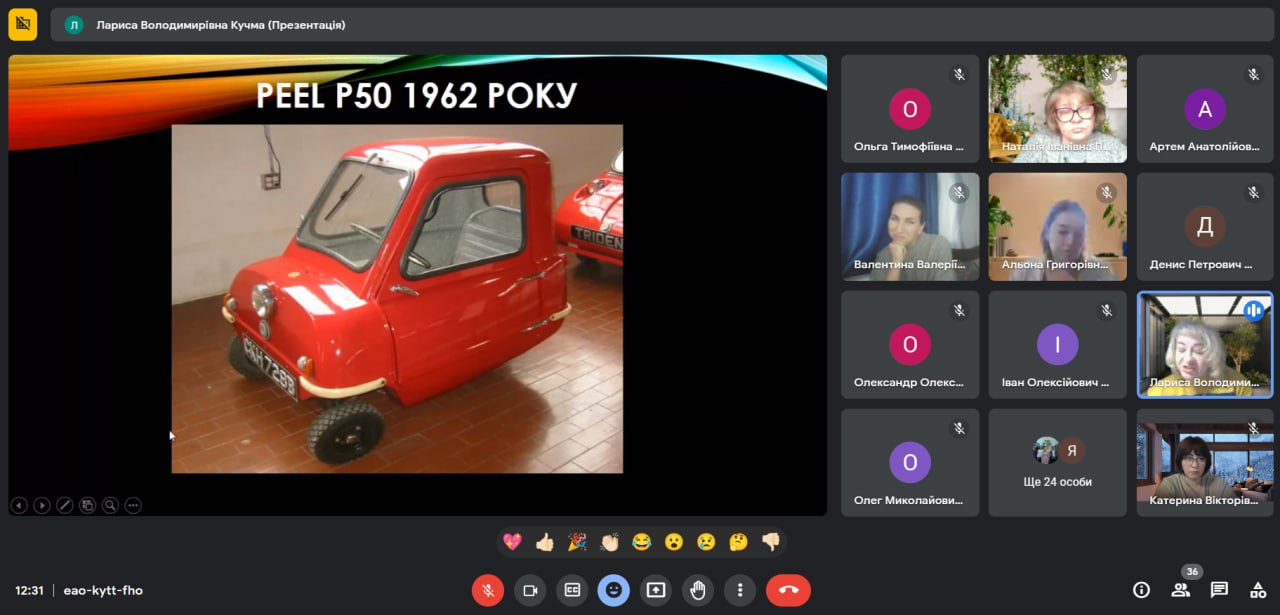Select Наталія Іванівна video tile
The height and width of the screenshot is (615, 1280).
pos(1058,109)
